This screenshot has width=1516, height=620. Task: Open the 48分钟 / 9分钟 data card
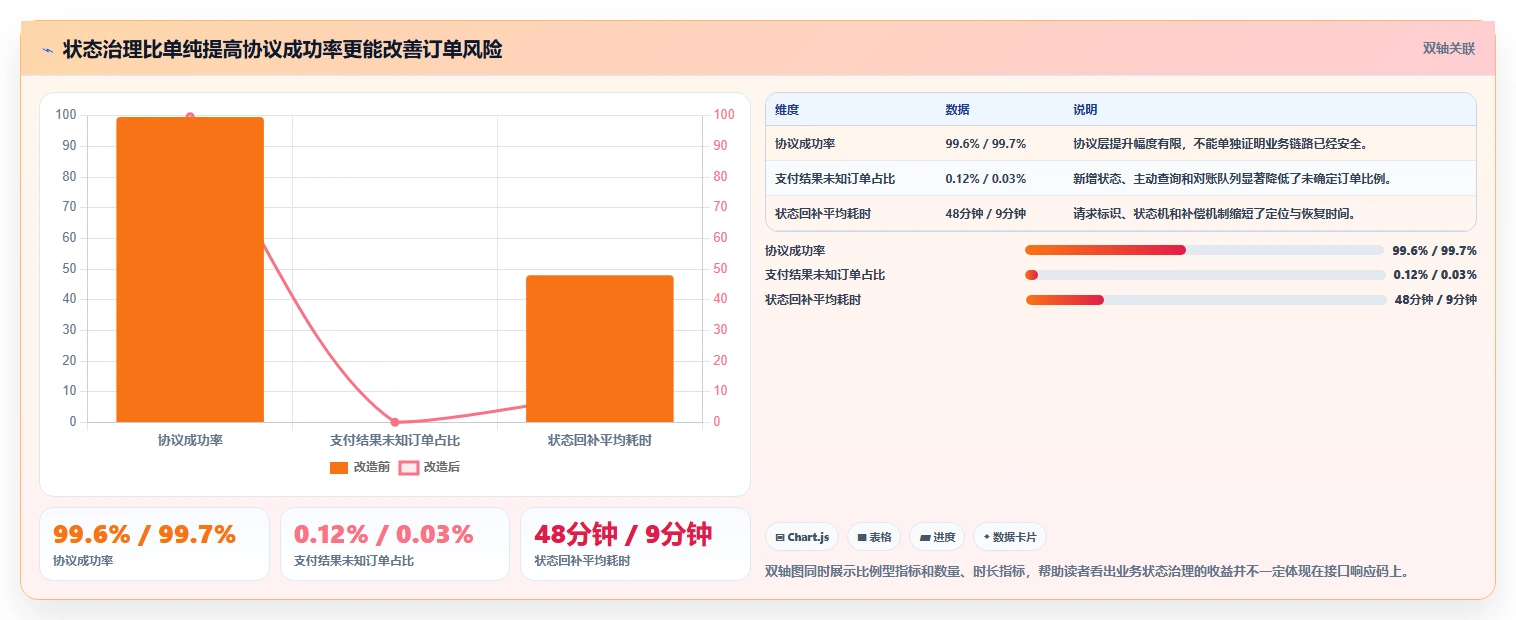coord(636,544)
